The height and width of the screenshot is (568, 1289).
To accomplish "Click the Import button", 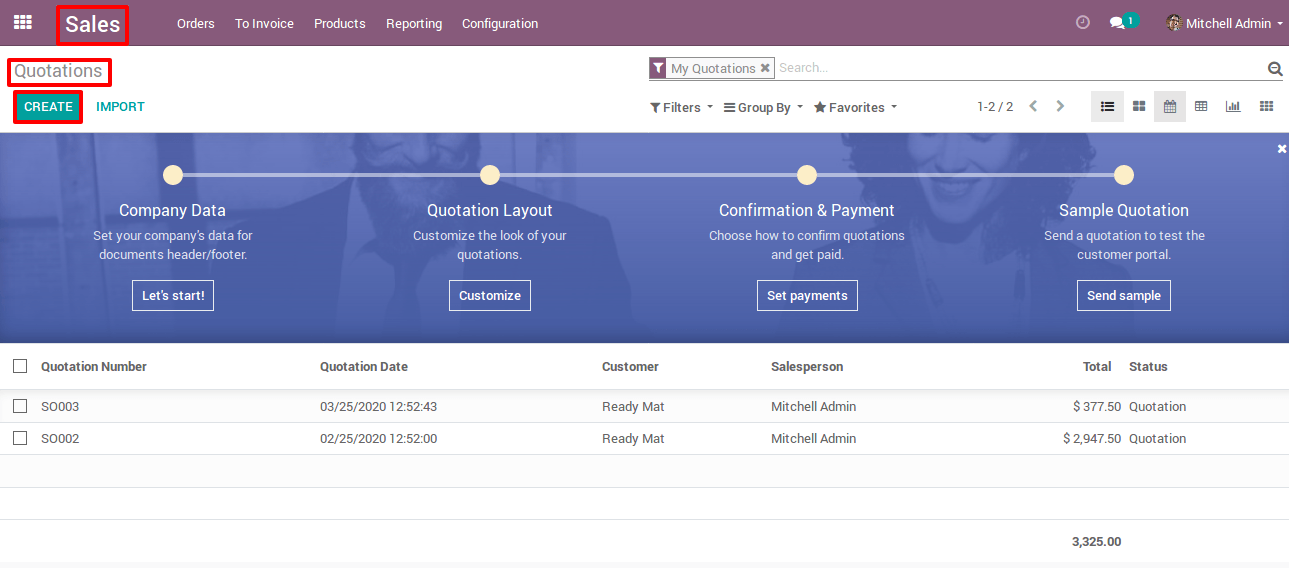I will tap(120, 107).
